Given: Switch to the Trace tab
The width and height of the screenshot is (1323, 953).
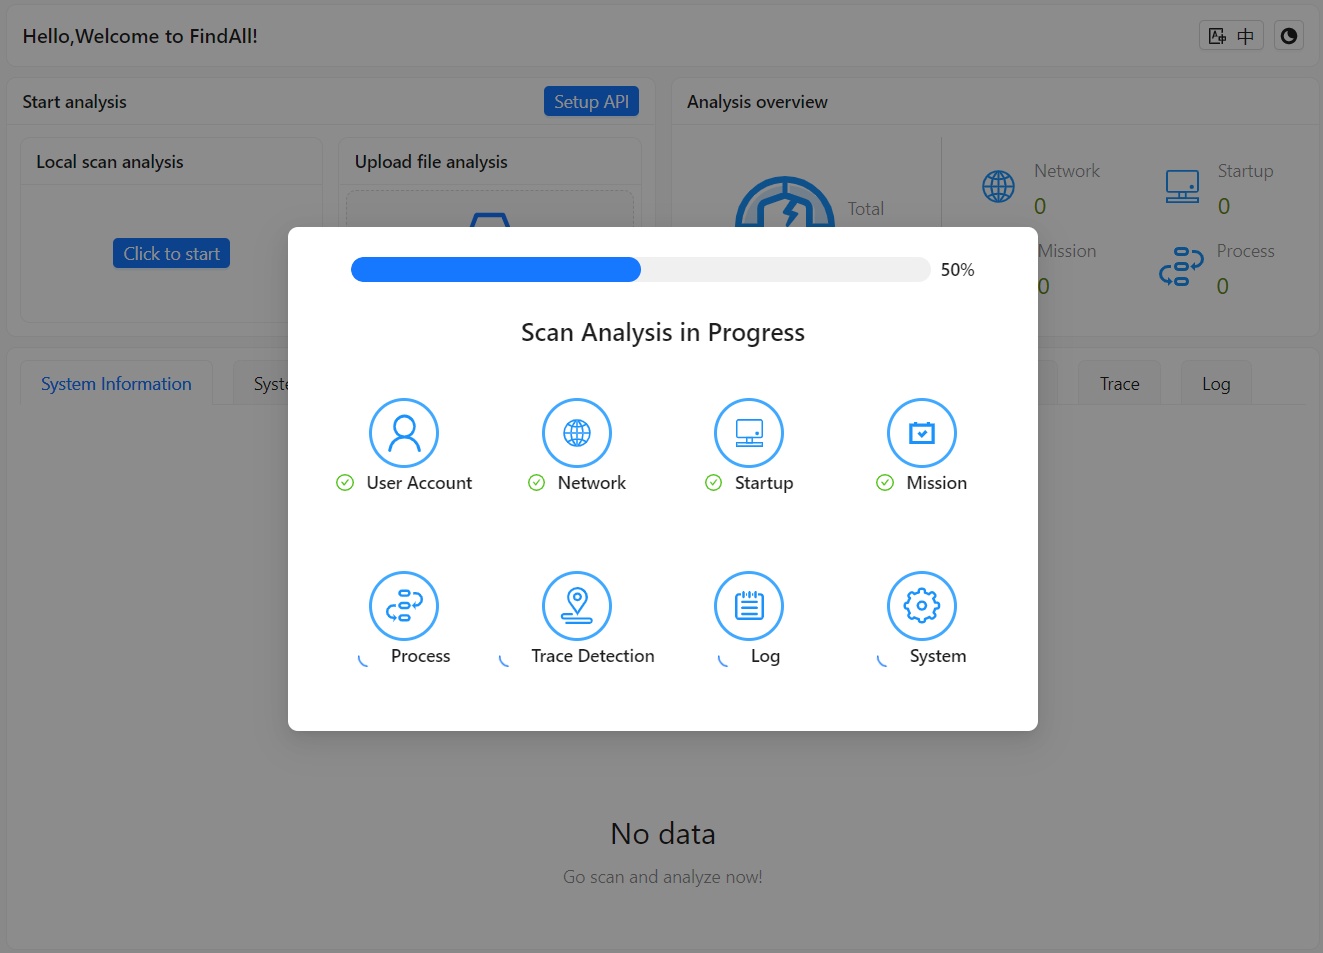Looking at the screenshot, I should [1119, 384].
